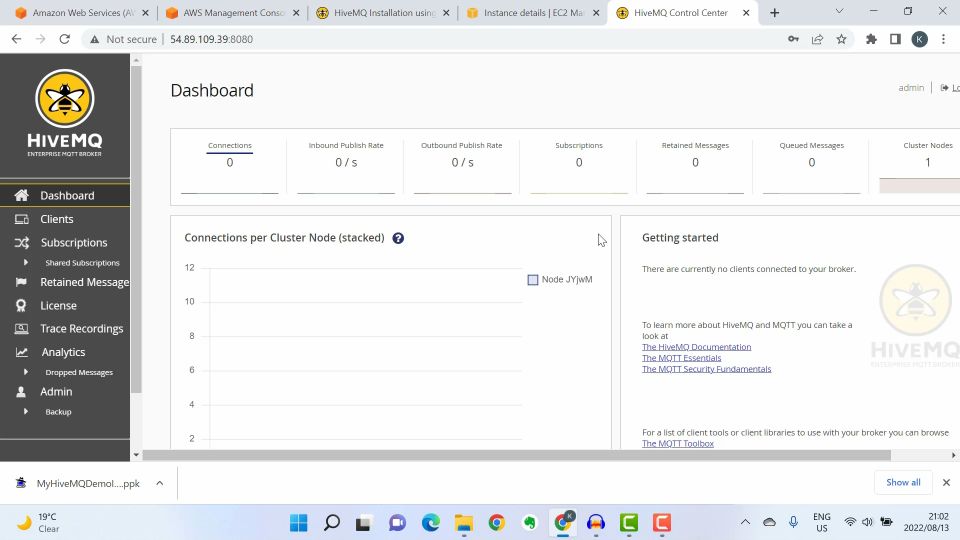Open a new browser tab

click(x=774, y=13)
